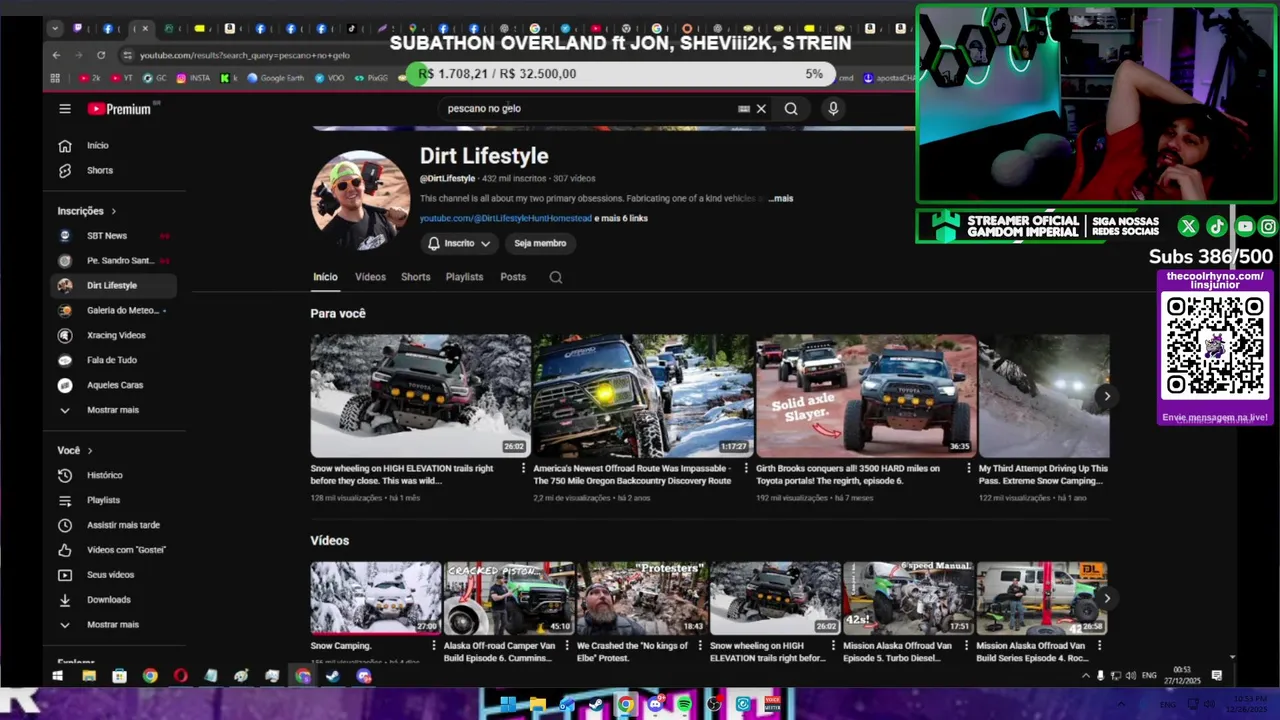Switch to the Vídeos channel tab
Screen dimensions: 1280x720
[x=370, y=277]
